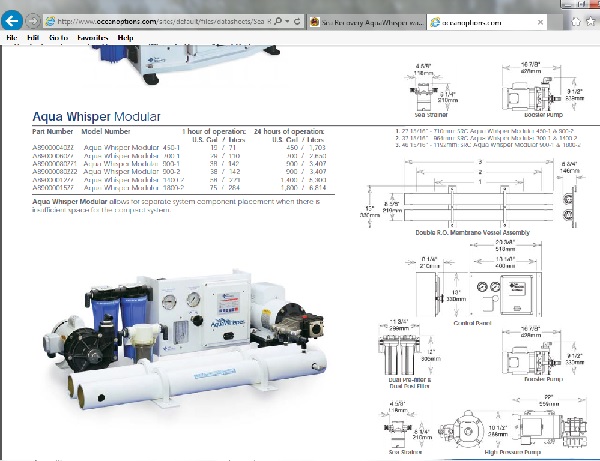Open Favorites with the star icon
Viewport: 600px width, 461px height.
point(591,21)
